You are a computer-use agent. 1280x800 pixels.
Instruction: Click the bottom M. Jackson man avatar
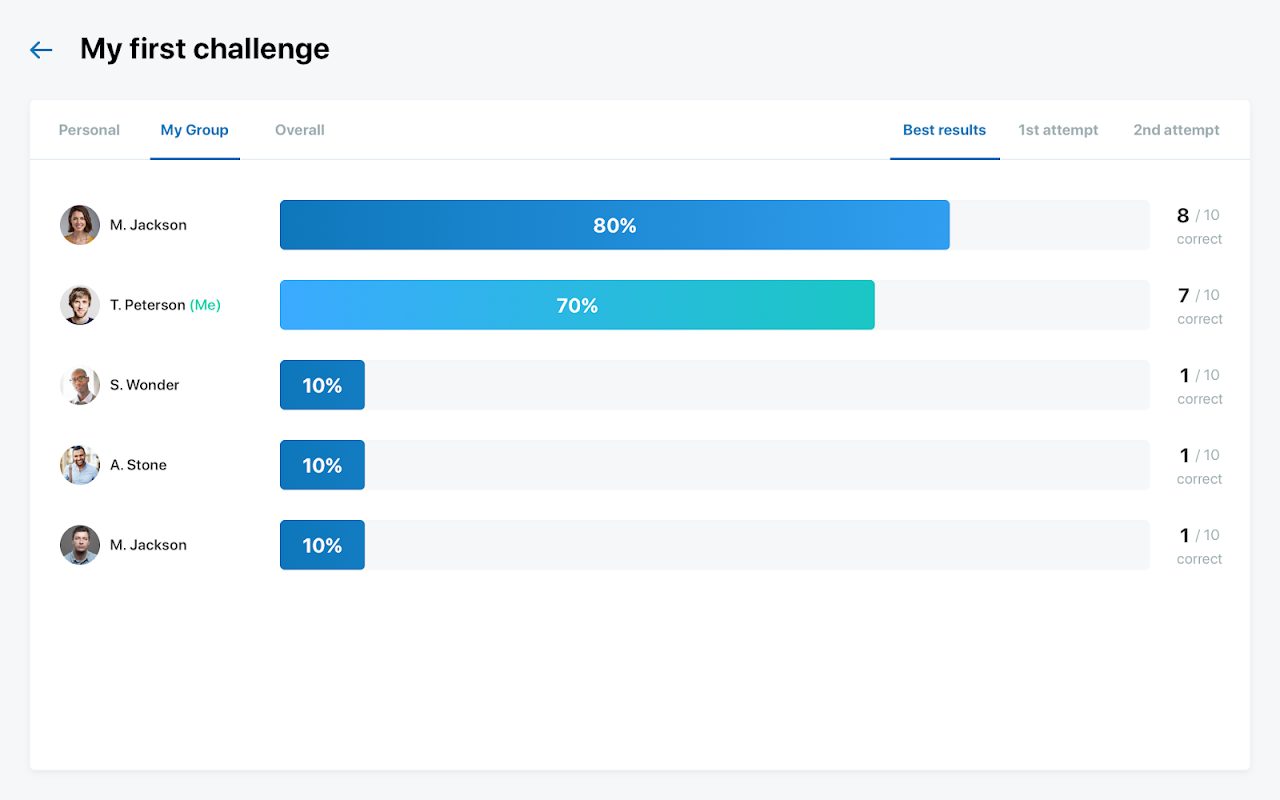point(80,545)
